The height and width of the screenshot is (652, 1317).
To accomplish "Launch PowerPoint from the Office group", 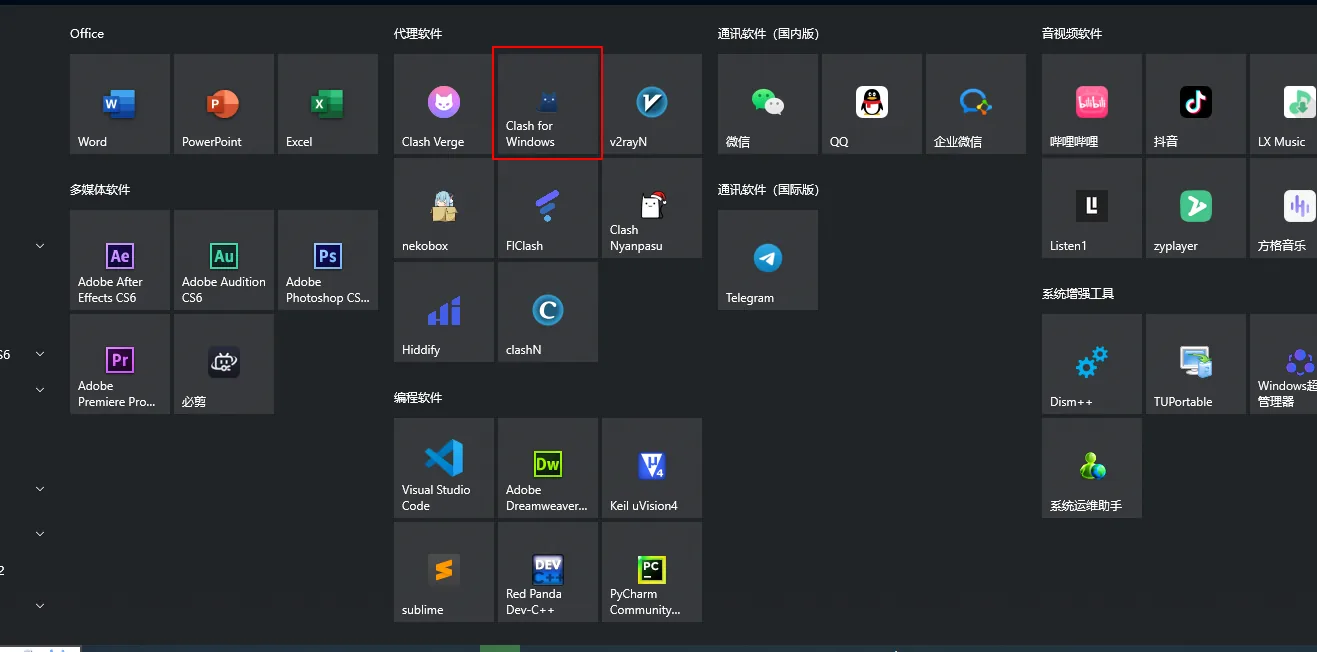I will click(x=224, y=104).
